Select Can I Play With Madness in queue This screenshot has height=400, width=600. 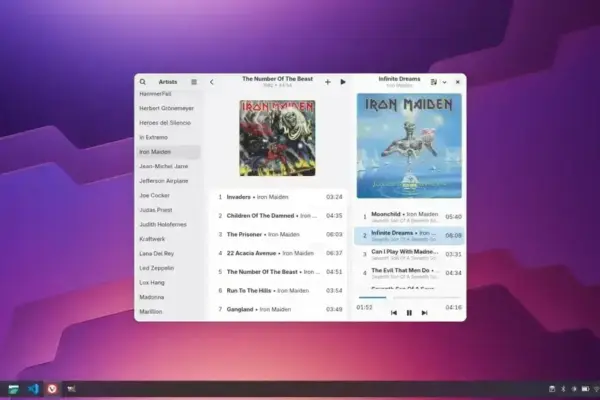coord(409,255)
